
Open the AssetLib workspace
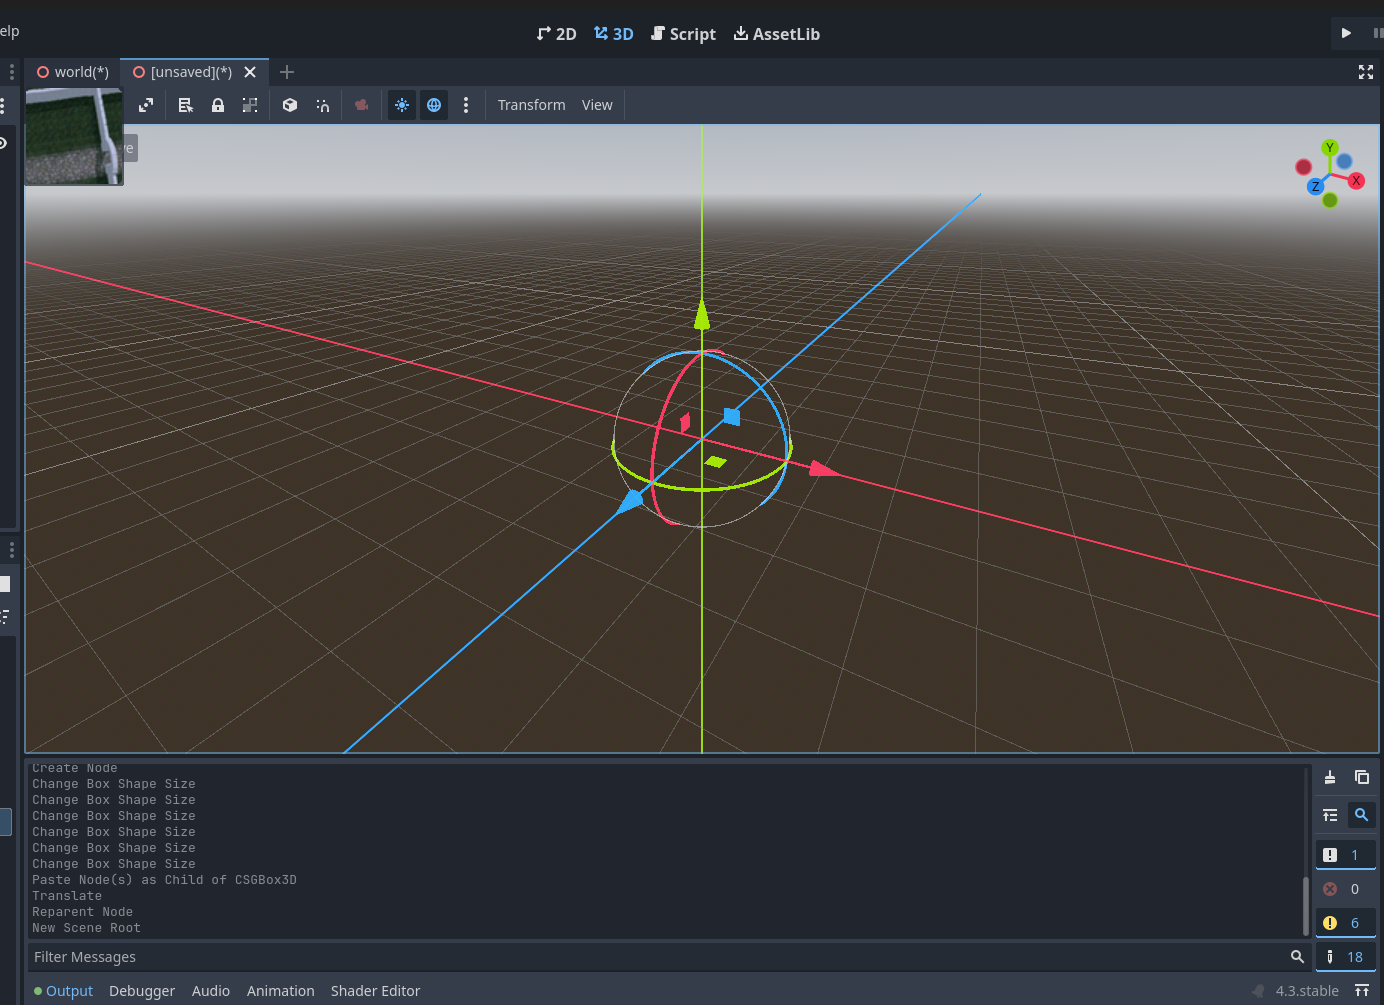click(x=777, y=34)
